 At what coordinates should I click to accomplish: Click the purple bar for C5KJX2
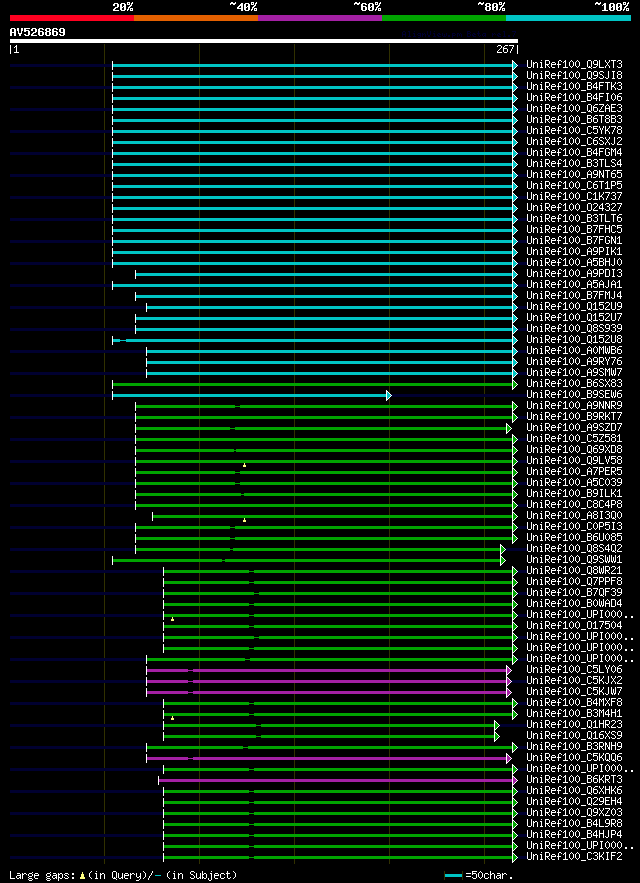point(328,681)
